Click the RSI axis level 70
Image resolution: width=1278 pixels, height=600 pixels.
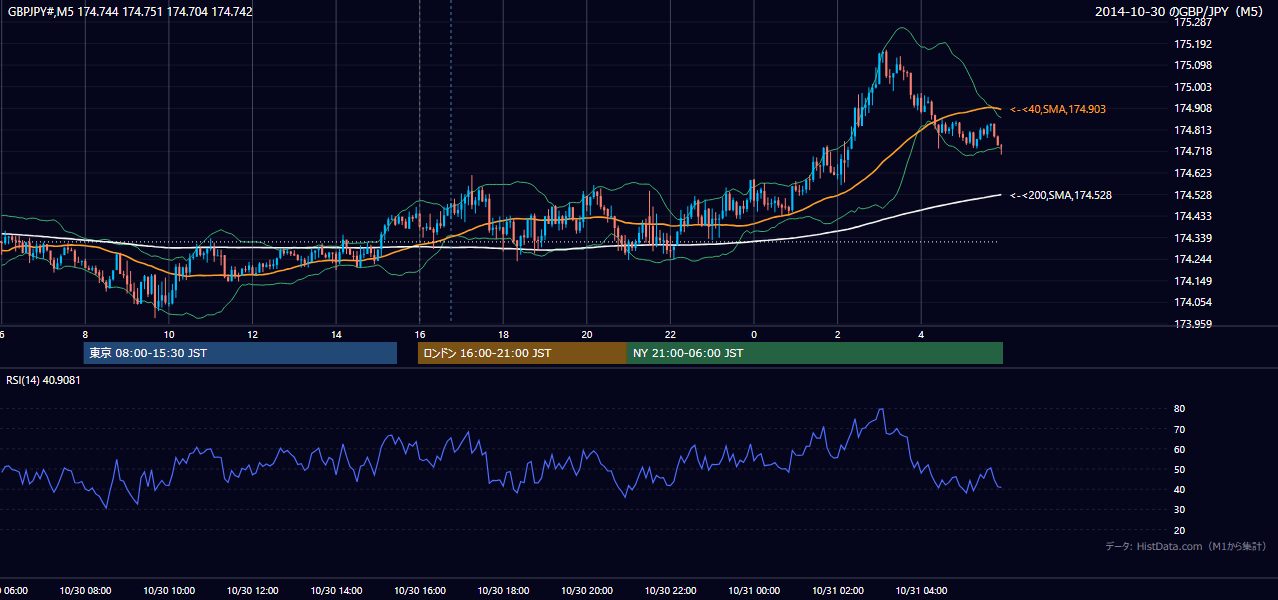coord(1179,429)
